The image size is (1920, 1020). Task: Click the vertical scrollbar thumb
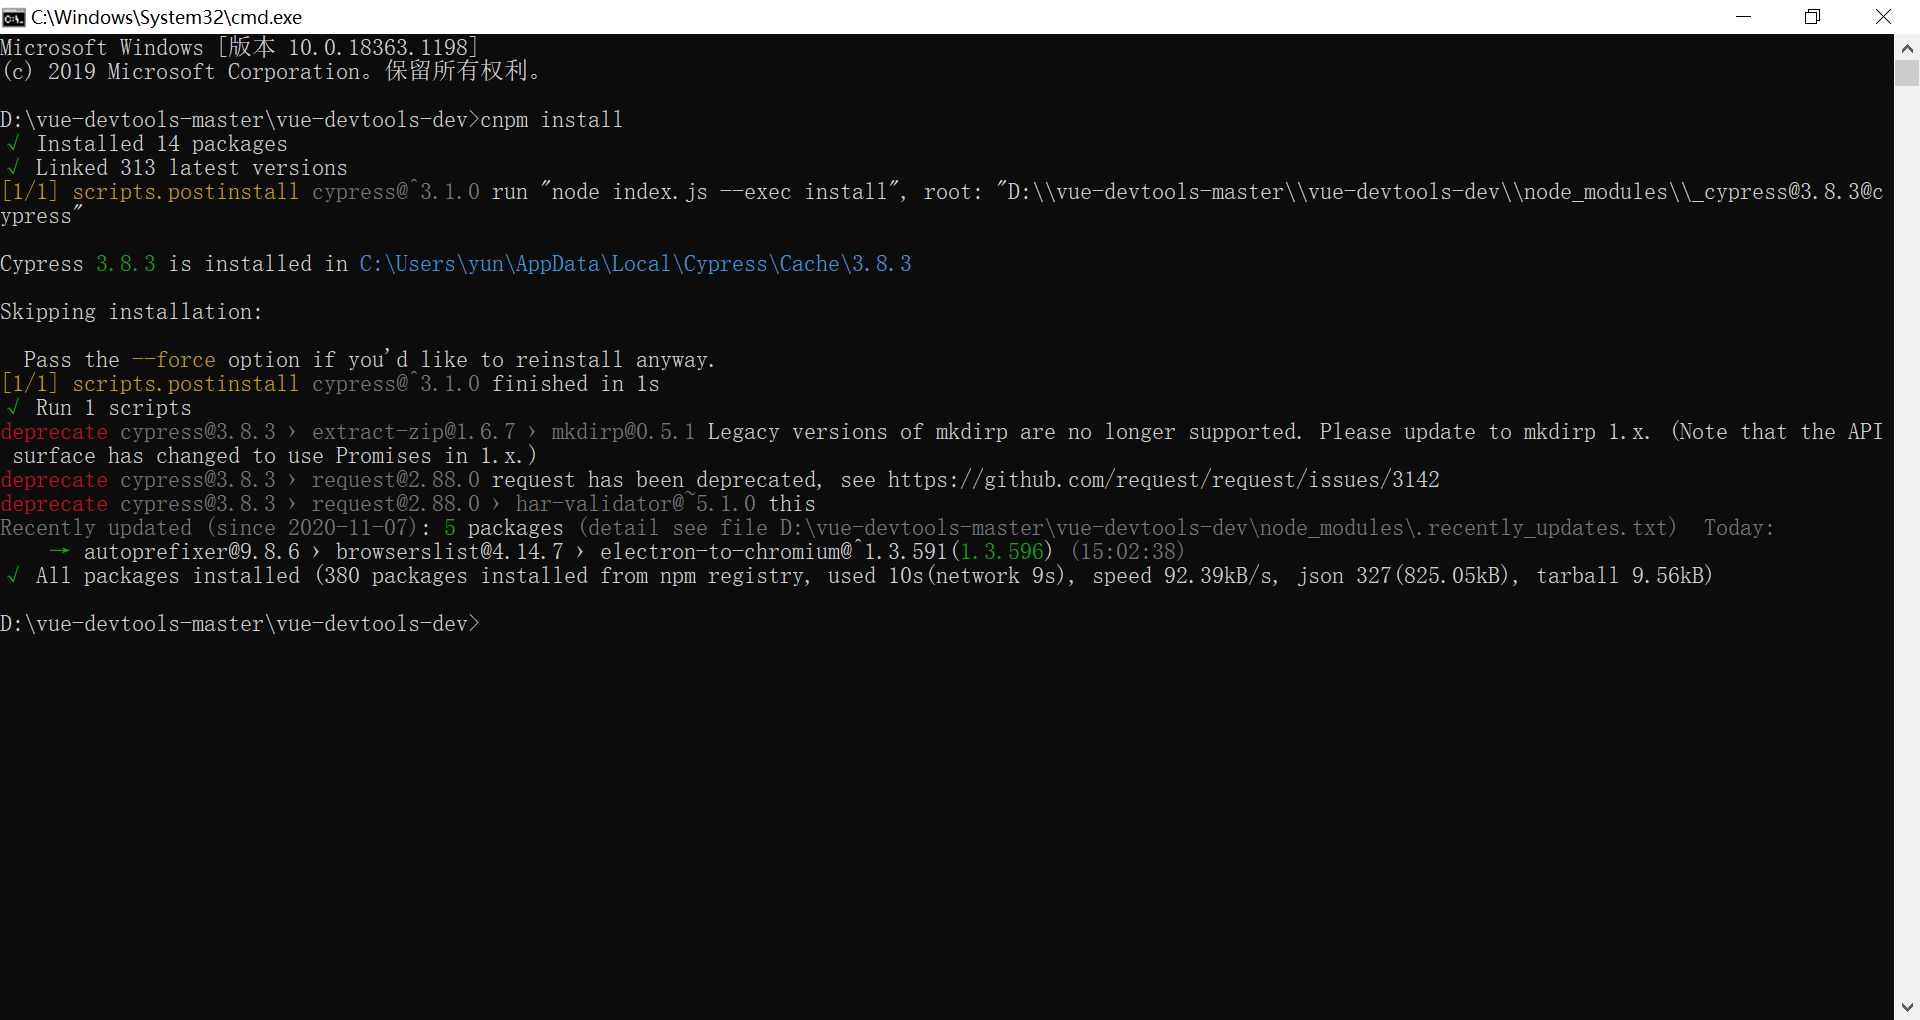1907,73
